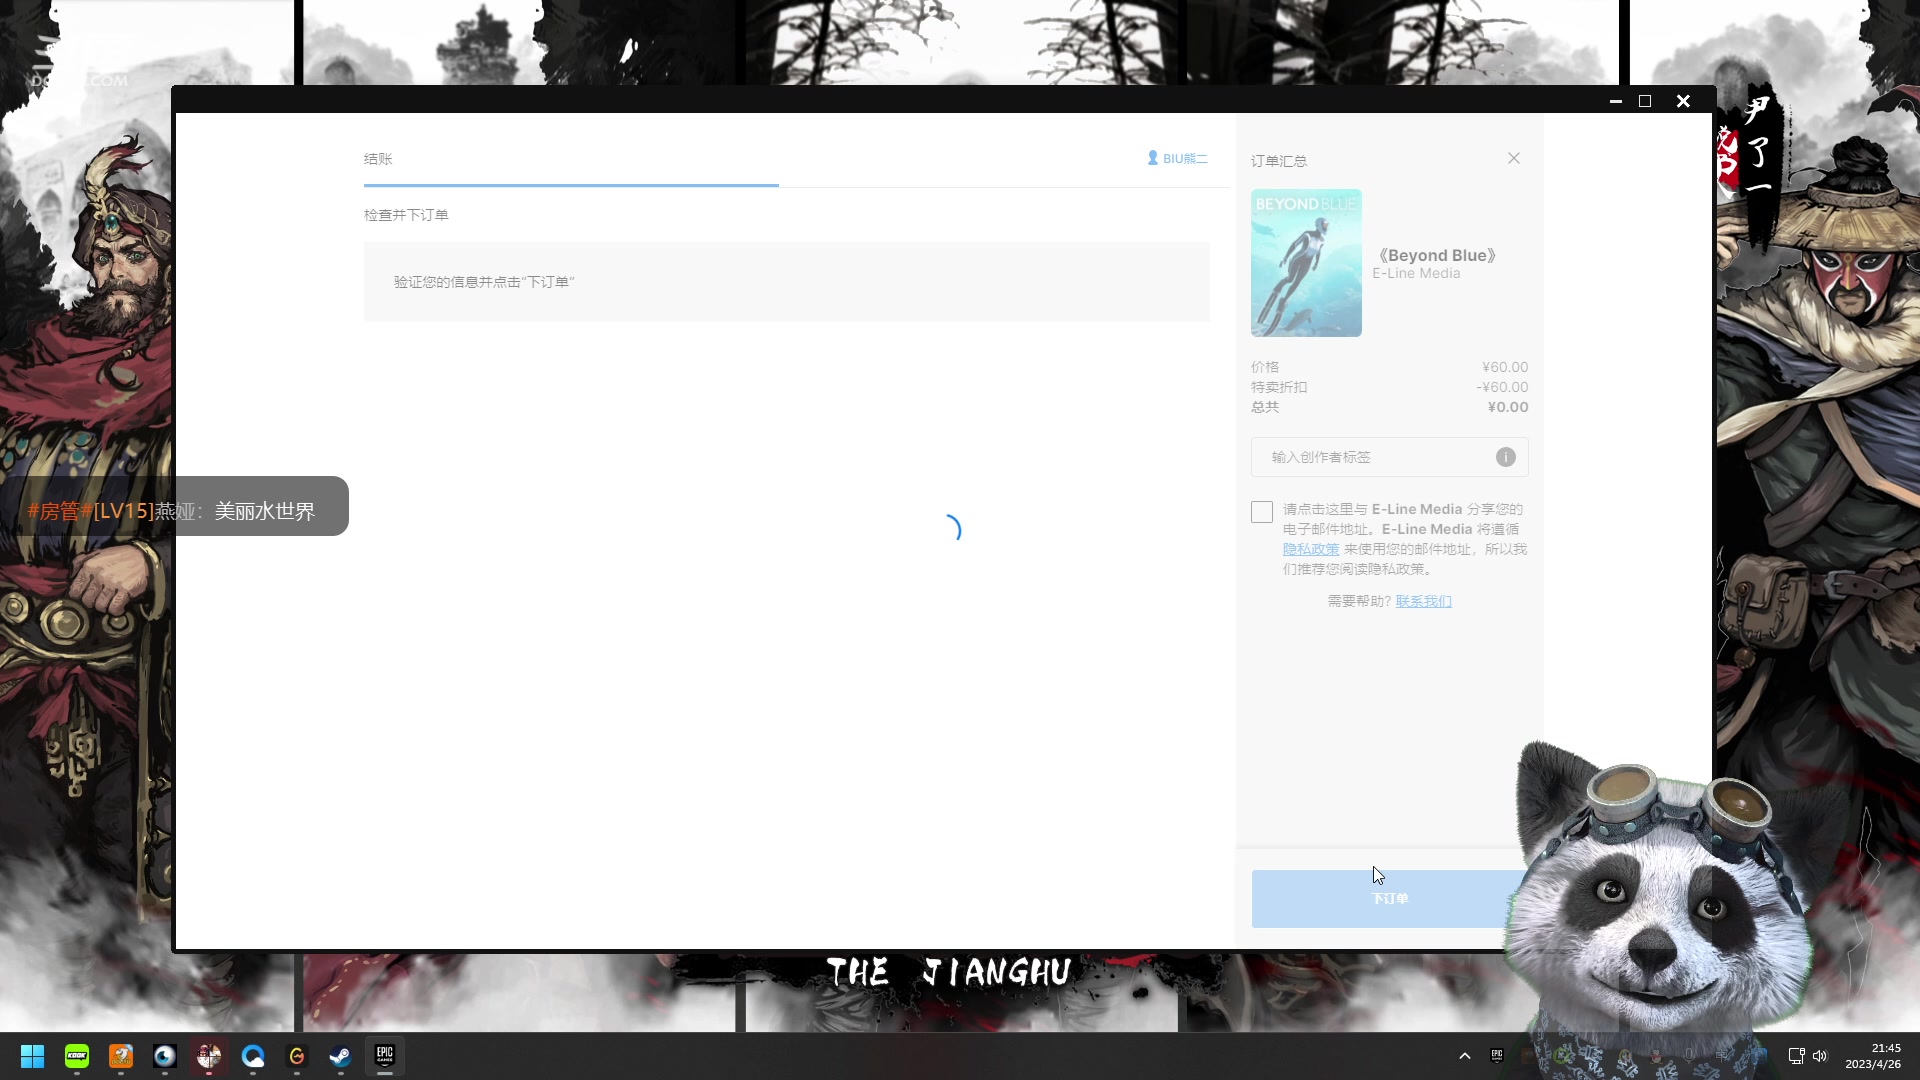Select the Epic Games Launcher on the taskbar
This screenshot has width=1920, height=1080.
[x=385, y=1056]
